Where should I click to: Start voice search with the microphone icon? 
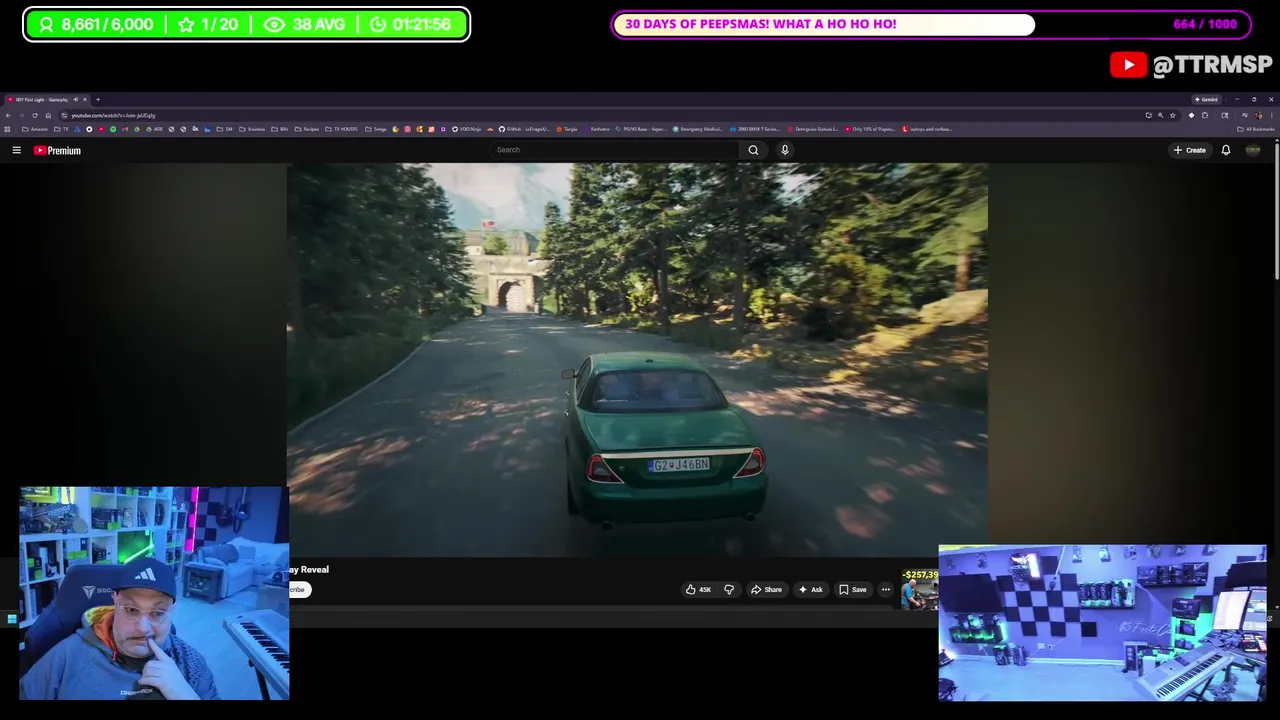(785, 150)
